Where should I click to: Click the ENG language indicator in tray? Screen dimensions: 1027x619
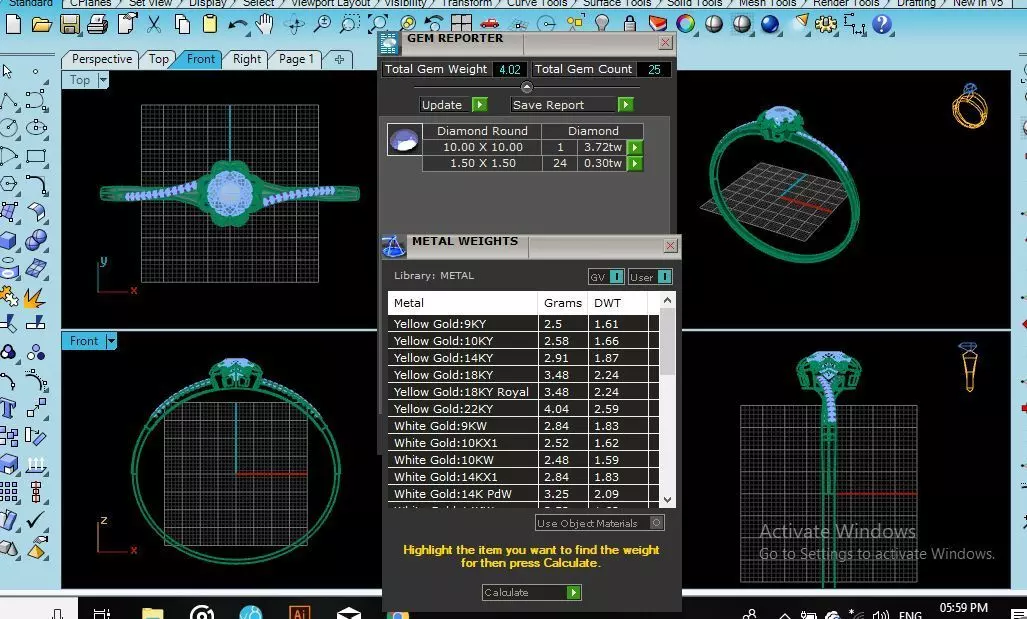910,615
